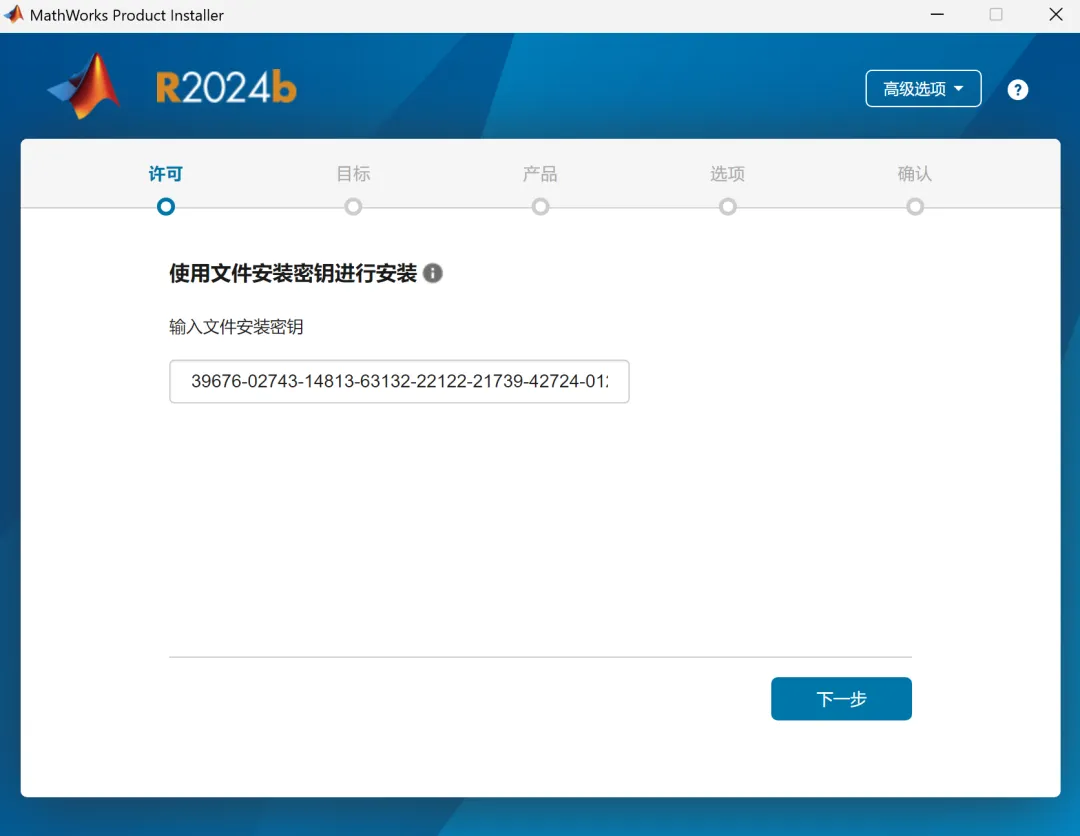Click the MATLAB logo in header
The height and width of the screenshot is (836, 1080).
[x=85, y=86]
